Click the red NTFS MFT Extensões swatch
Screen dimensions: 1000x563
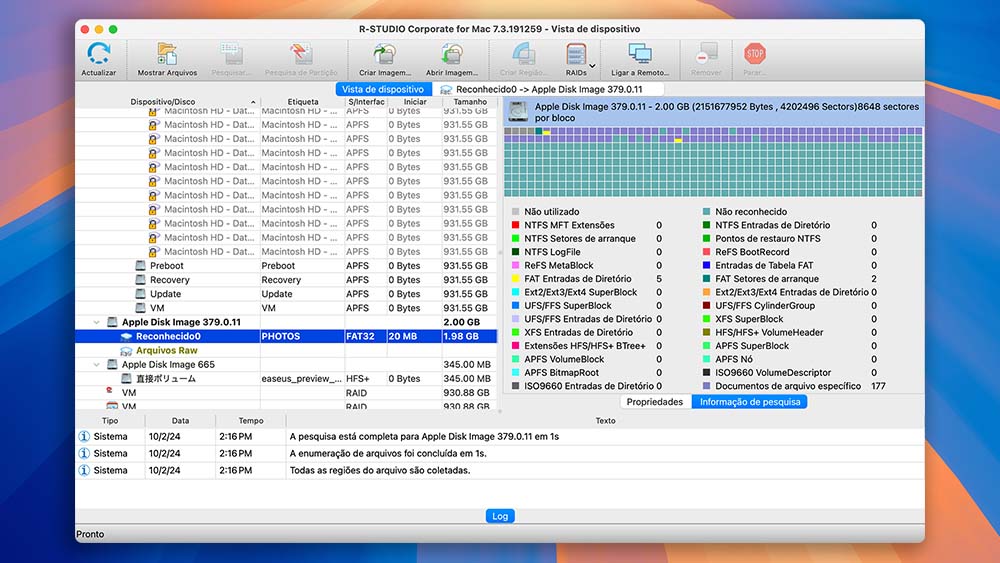point(515,225)
